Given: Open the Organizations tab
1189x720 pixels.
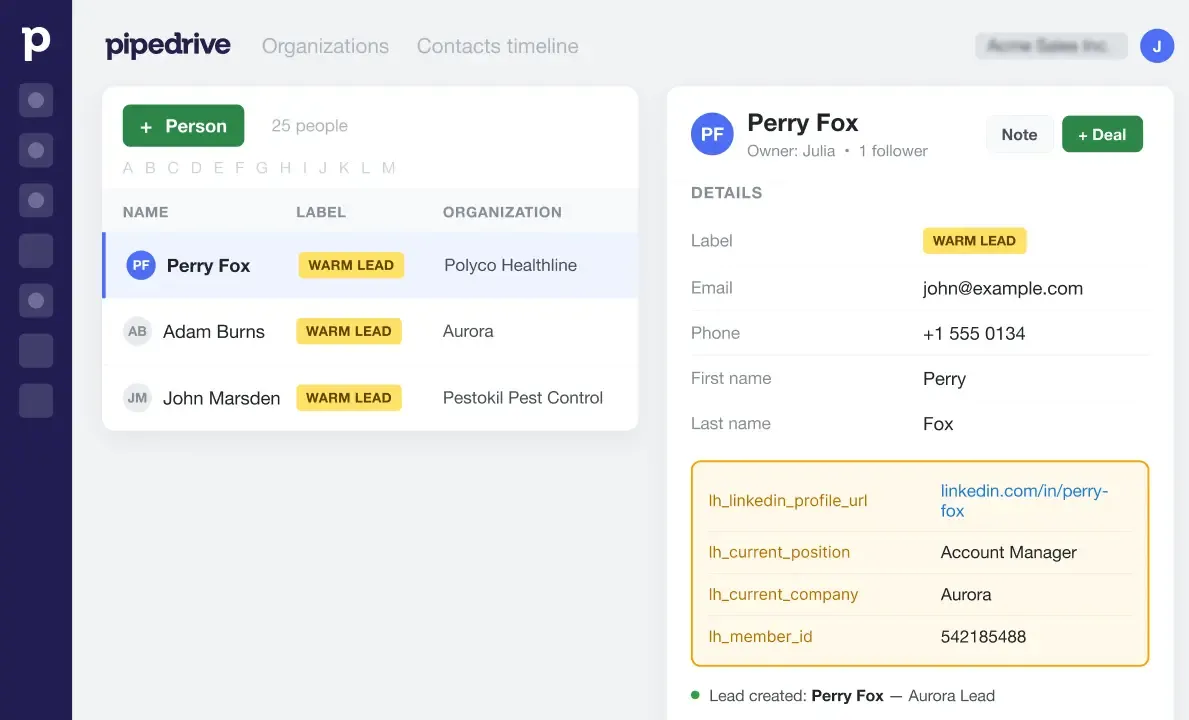Looking at the screenshot, I should (325, 46).
